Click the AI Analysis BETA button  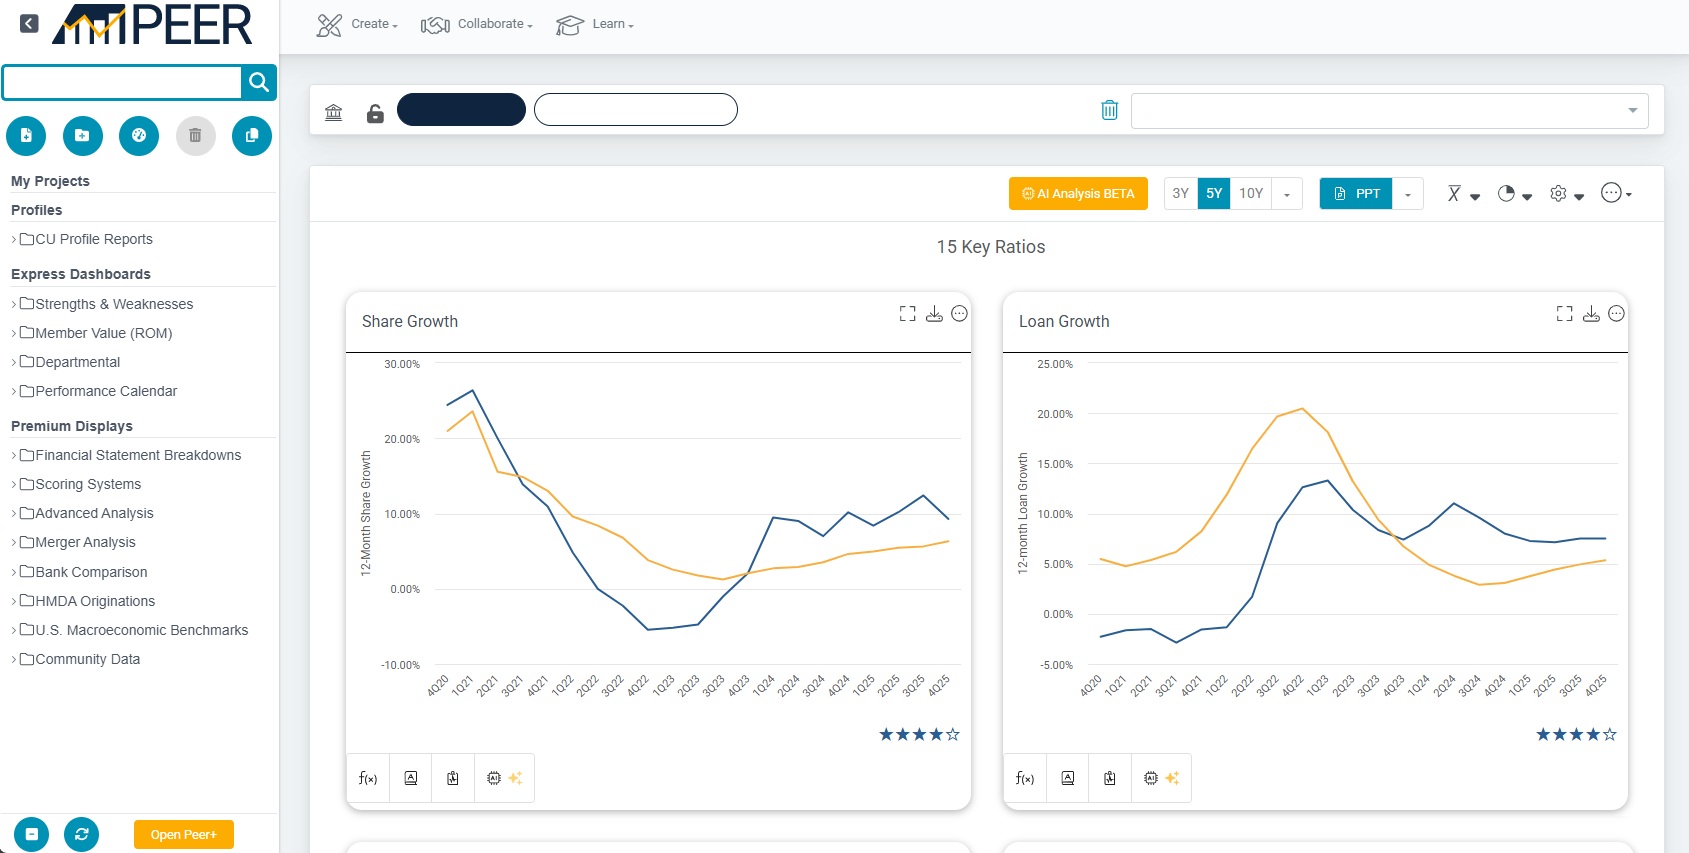click(1078, 193)
